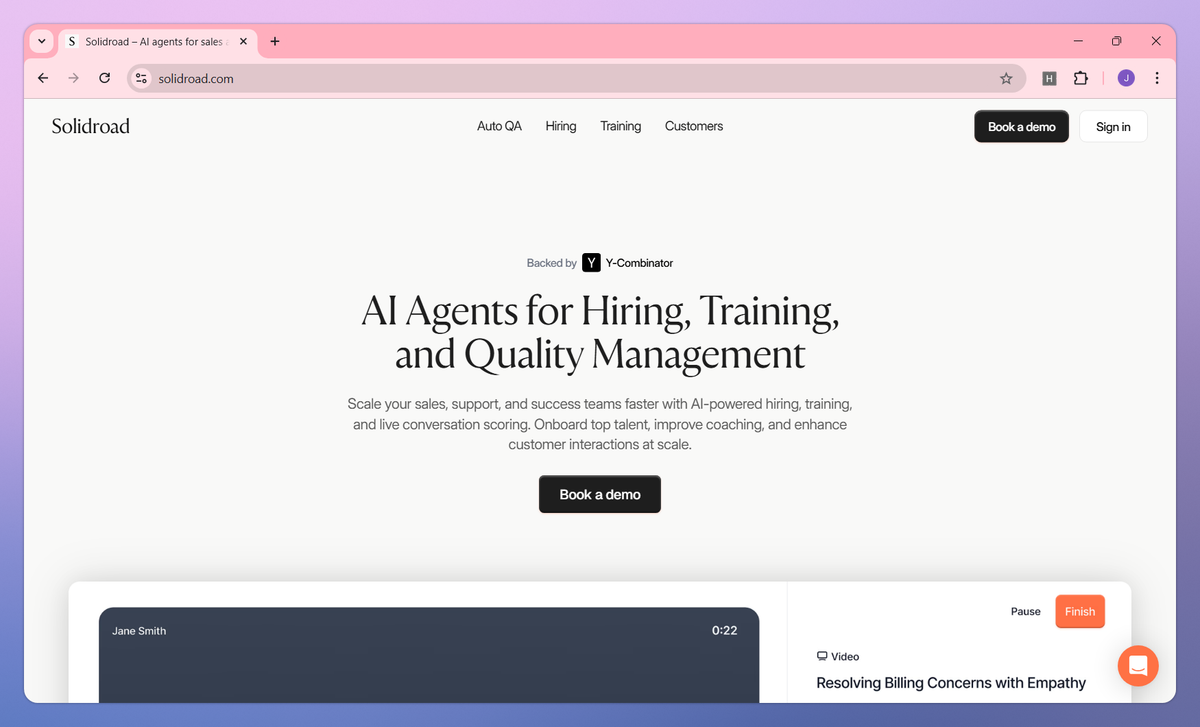Click Book a demo below hero text
The image size is (1200, 727).
tap(600, 494)
